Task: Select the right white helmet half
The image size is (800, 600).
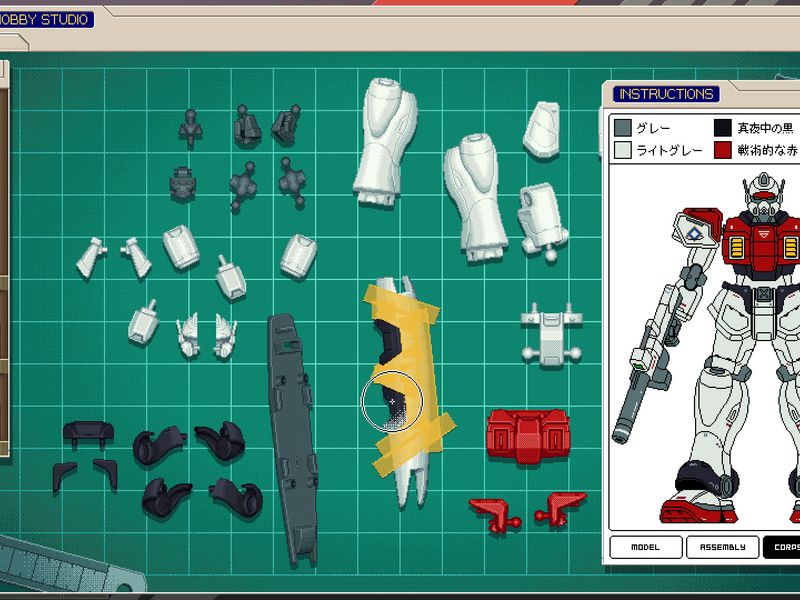Action: pyautogui.click(x=224, y=335)
